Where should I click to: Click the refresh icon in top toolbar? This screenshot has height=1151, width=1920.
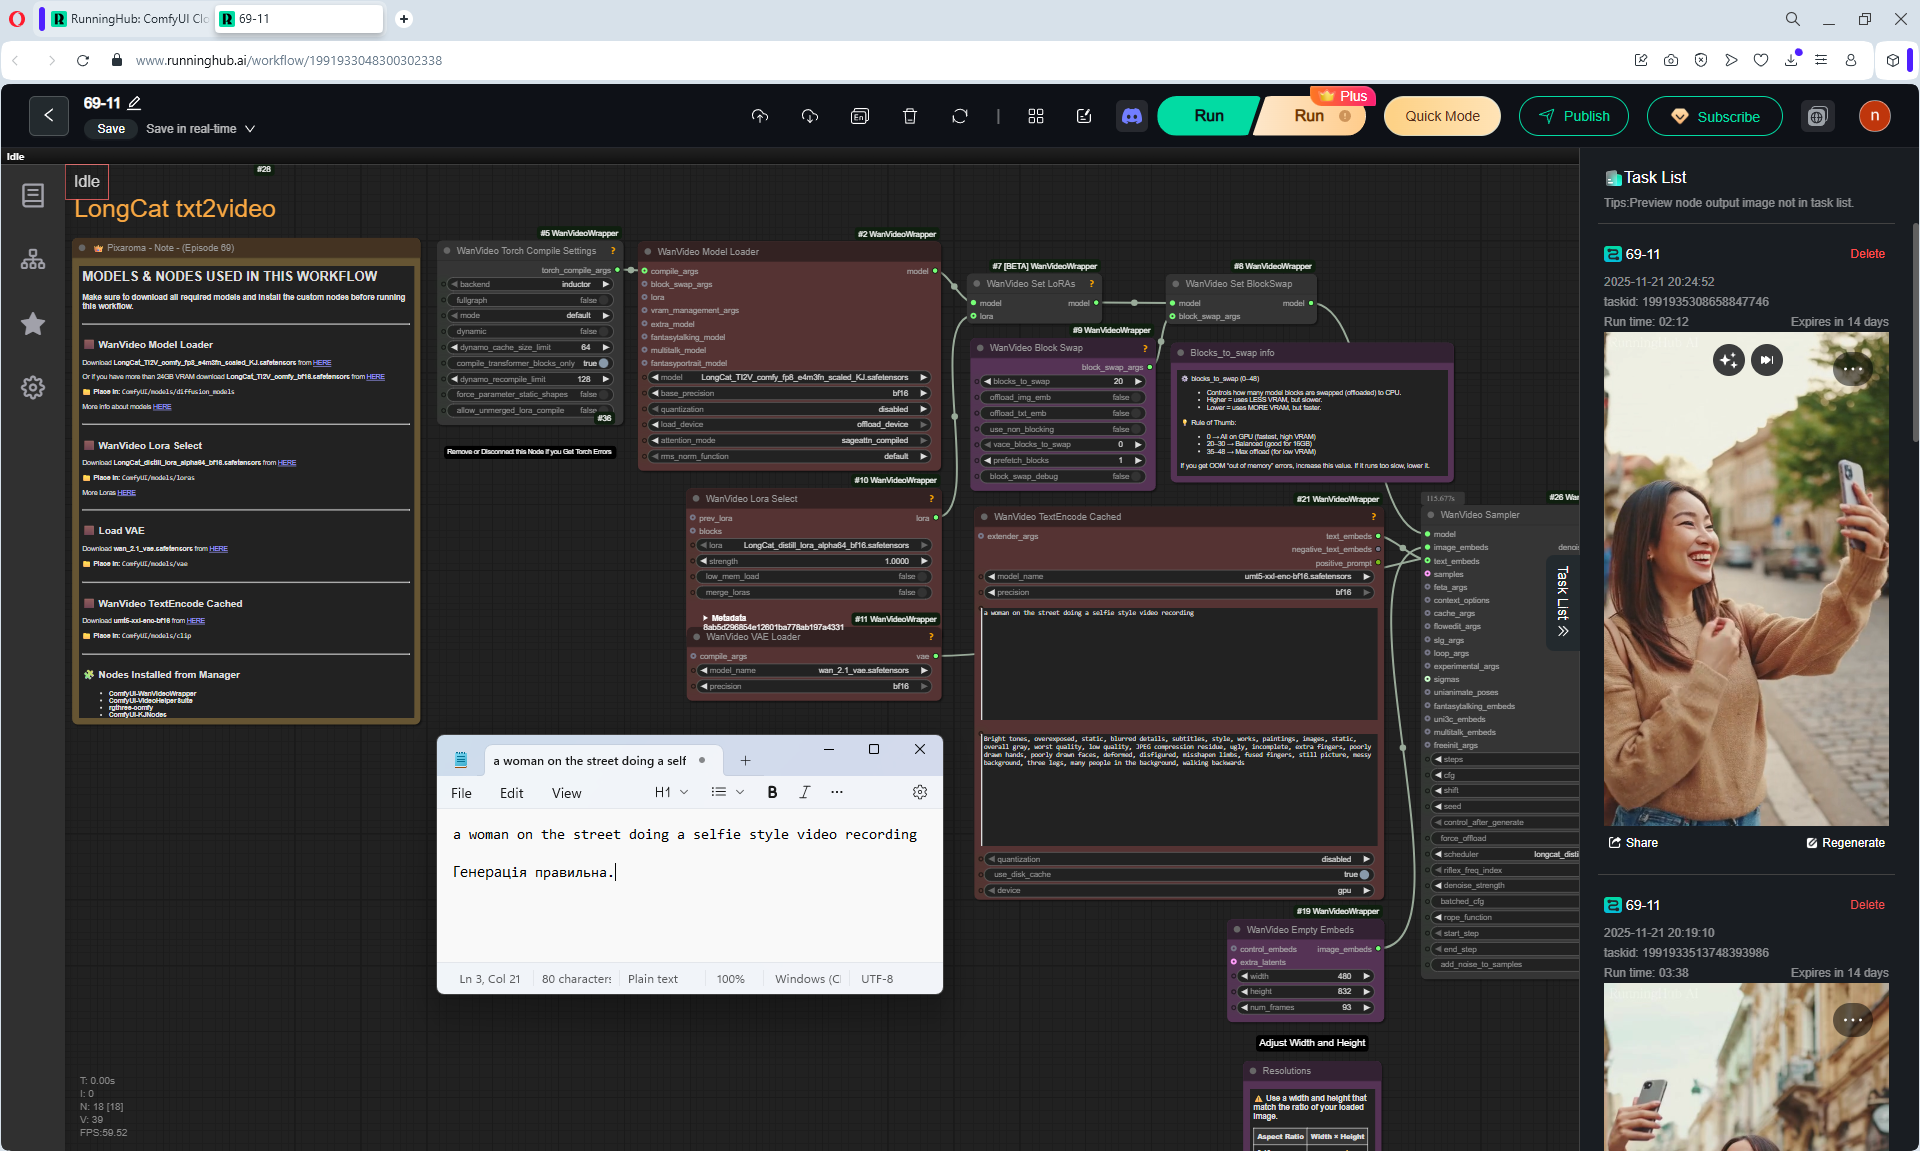960,116
